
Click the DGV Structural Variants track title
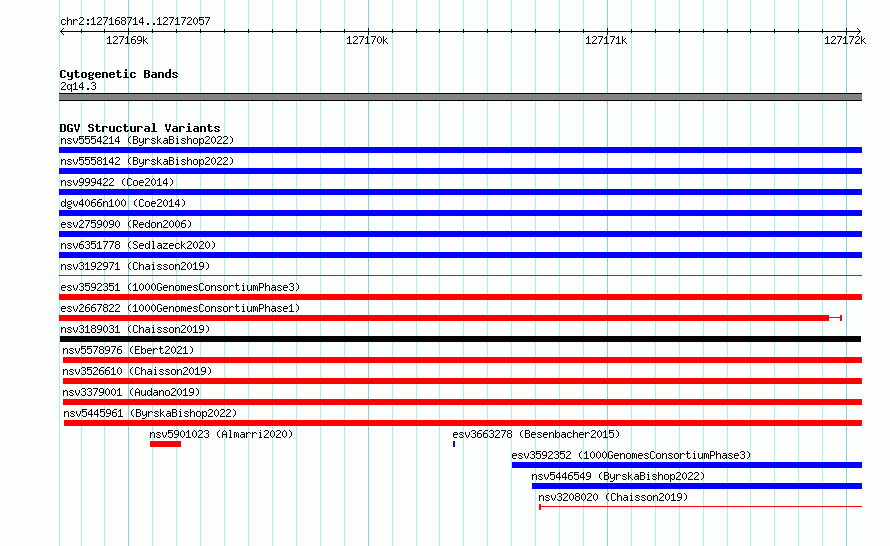tap(140, 128)
